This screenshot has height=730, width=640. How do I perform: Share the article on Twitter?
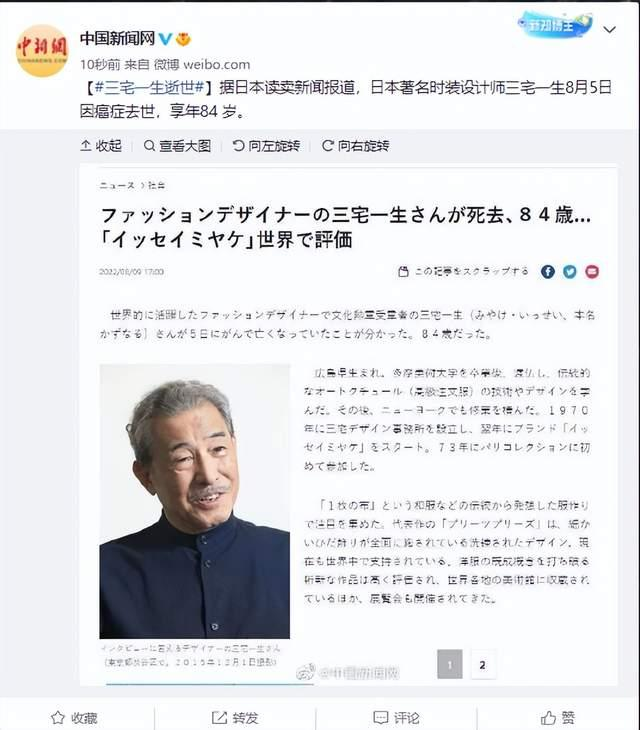pyautogui.click(x=570, y=271)
